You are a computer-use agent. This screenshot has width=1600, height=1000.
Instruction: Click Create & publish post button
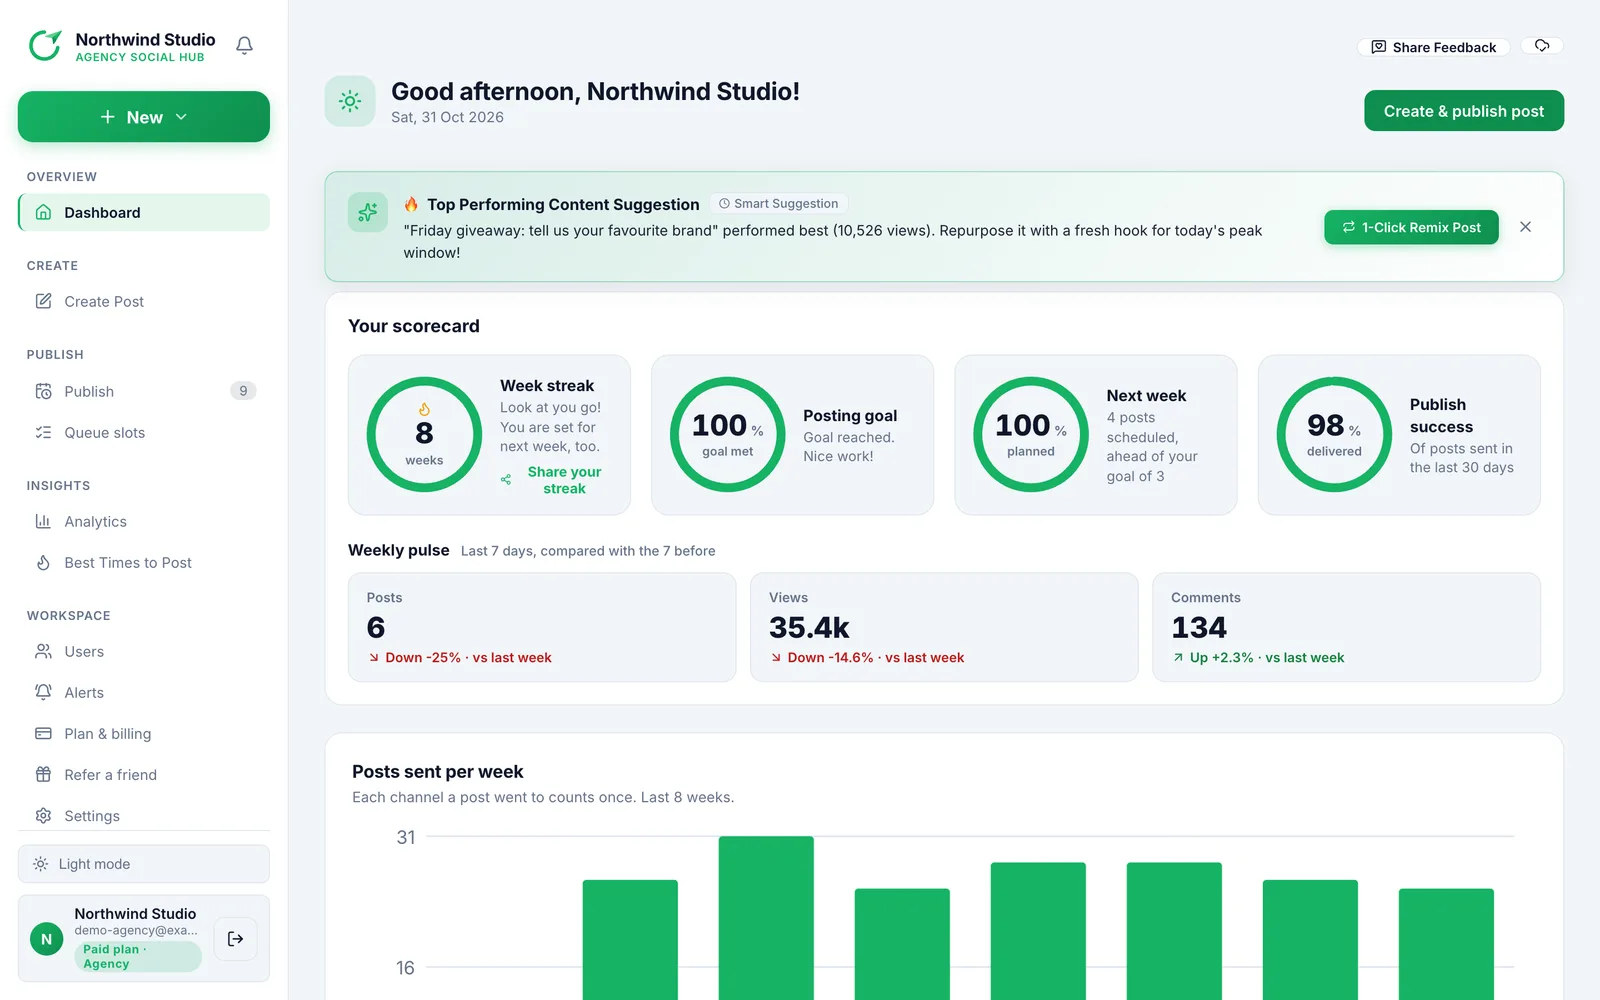point(1464,111)
